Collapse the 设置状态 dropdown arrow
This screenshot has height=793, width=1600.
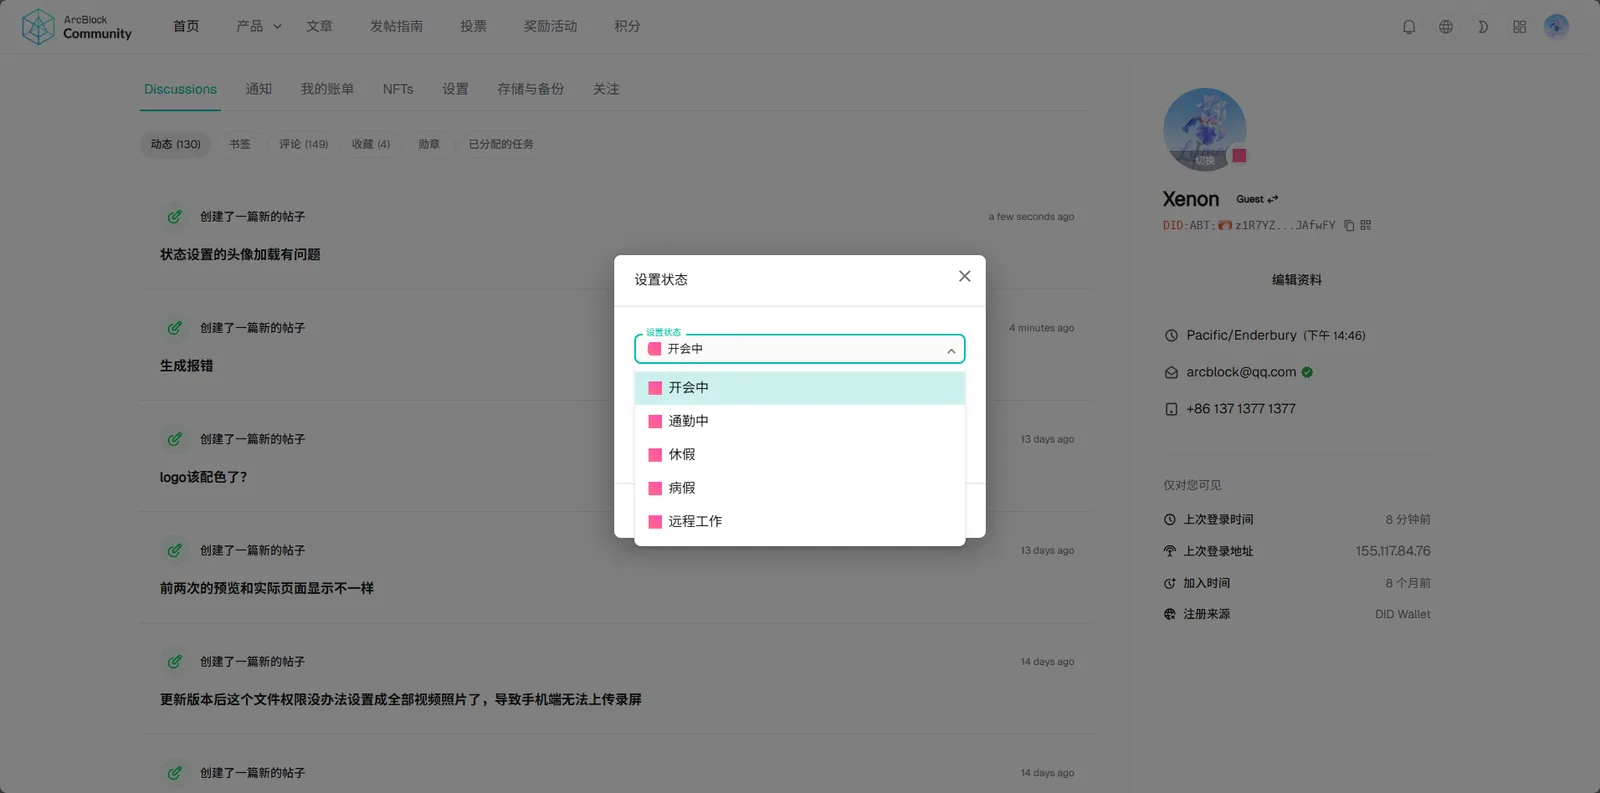pos(951,350)
